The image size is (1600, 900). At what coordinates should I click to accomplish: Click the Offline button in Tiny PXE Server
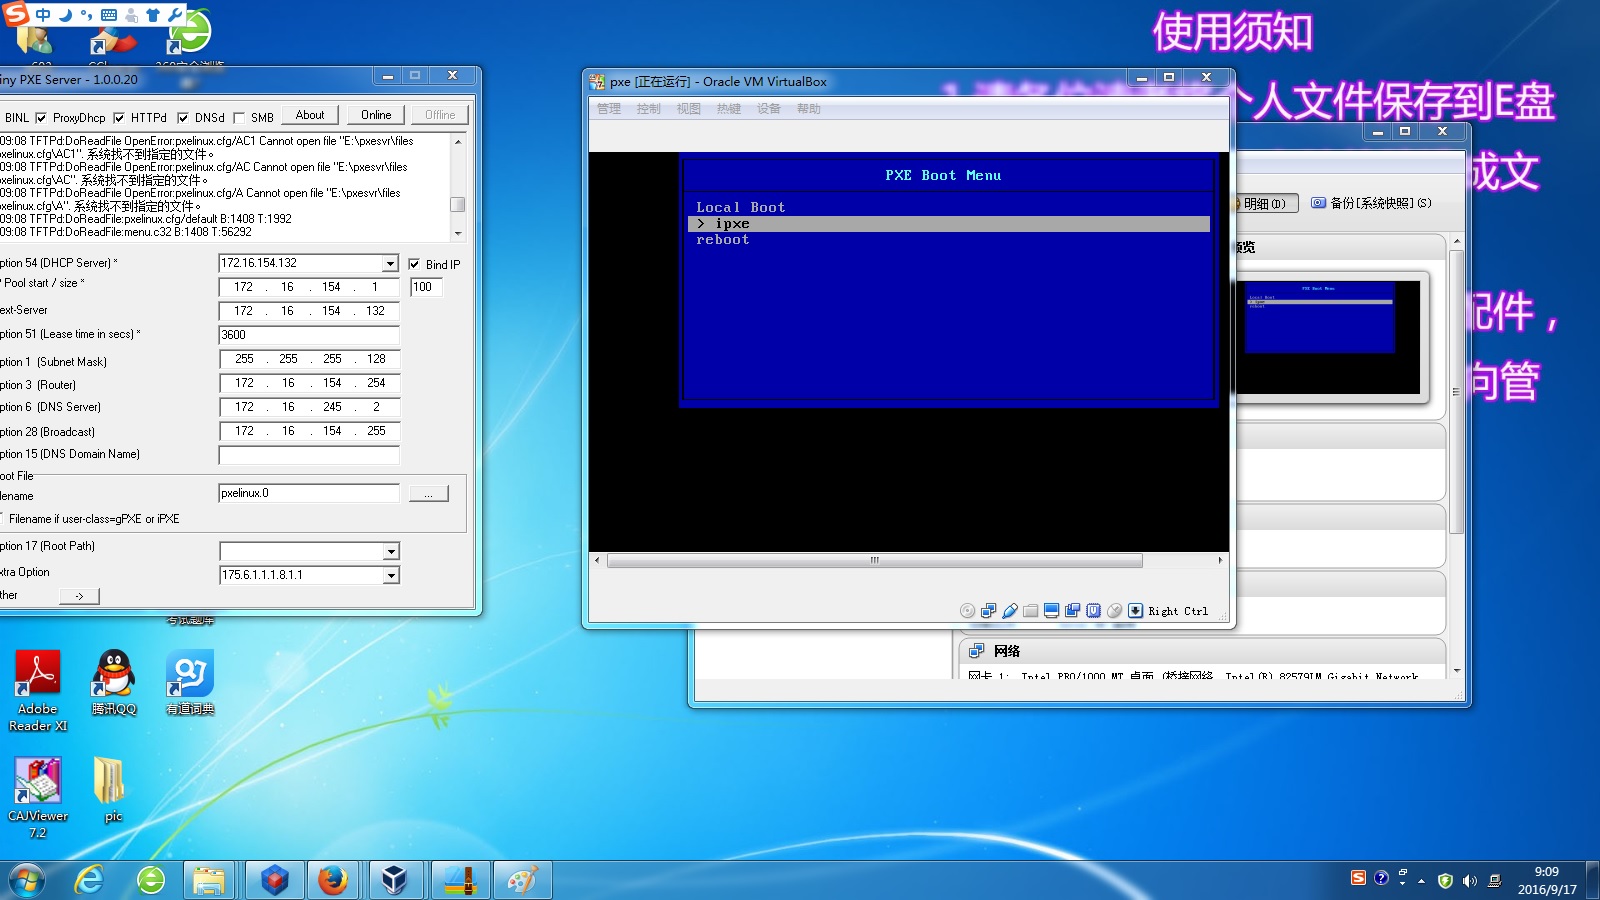pos(440,115)
